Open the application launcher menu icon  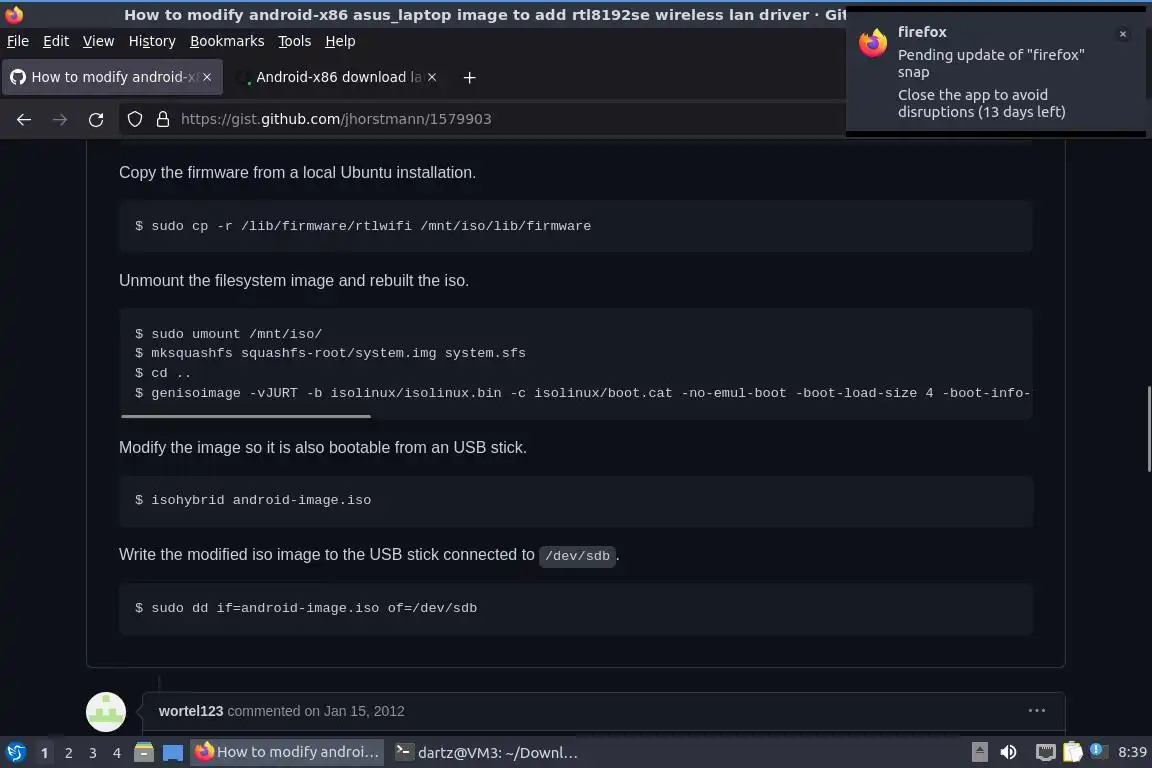(x=15, y=752)
